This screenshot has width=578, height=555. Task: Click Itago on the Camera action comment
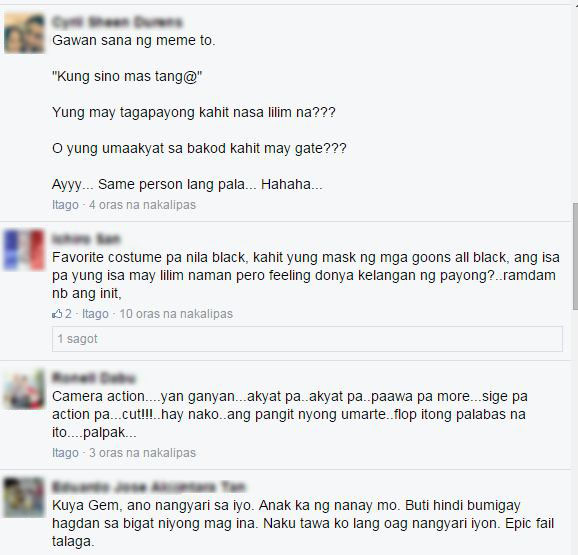point(65,453)
